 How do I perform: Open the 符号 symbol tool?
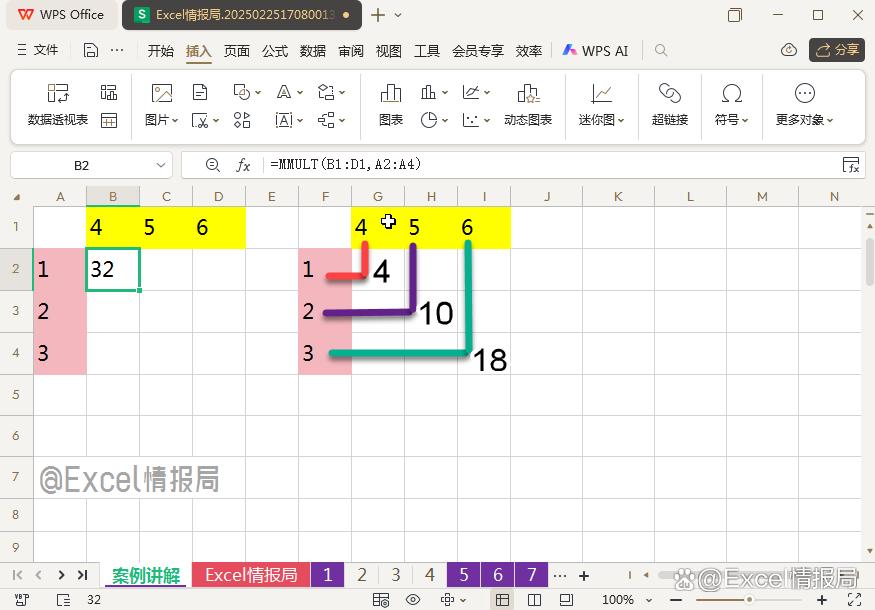pyautogui.click(x=731, y=105)
